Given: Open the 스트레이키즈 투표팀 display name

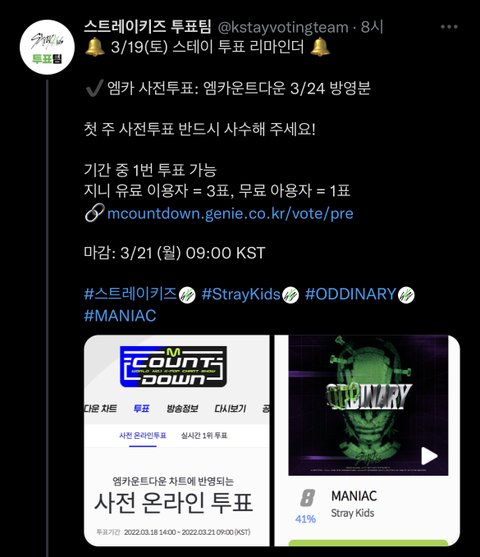Looking at the screenshot, I should click(x=148, y=26).
